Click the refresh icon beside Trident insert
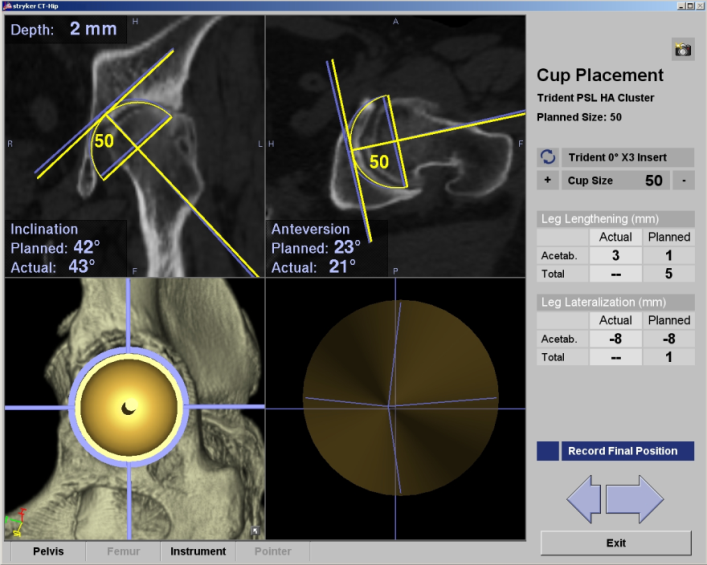Image resolution: width=707 pixels, height=565 pixels. (x=548, y=157)
